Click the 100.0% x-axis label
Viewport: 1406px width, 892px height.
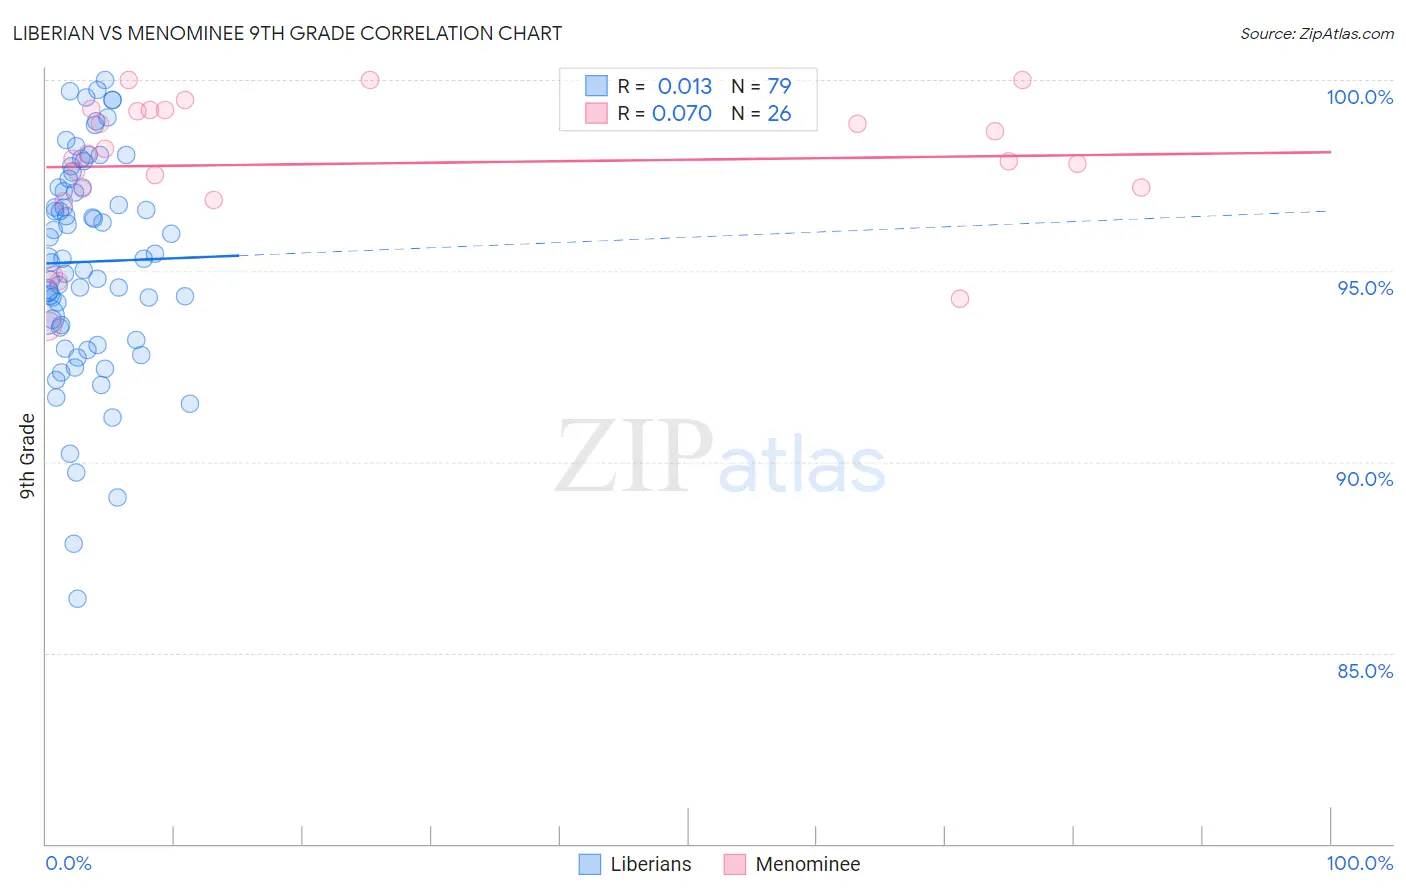click(x=1360, y=863)
